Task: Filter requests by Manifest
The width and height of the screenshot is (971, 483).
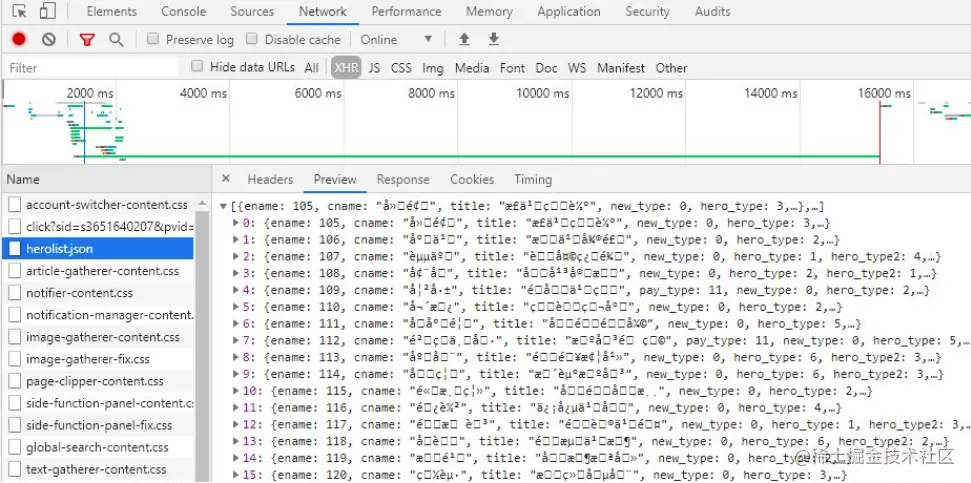Action: tap(620, 68)
